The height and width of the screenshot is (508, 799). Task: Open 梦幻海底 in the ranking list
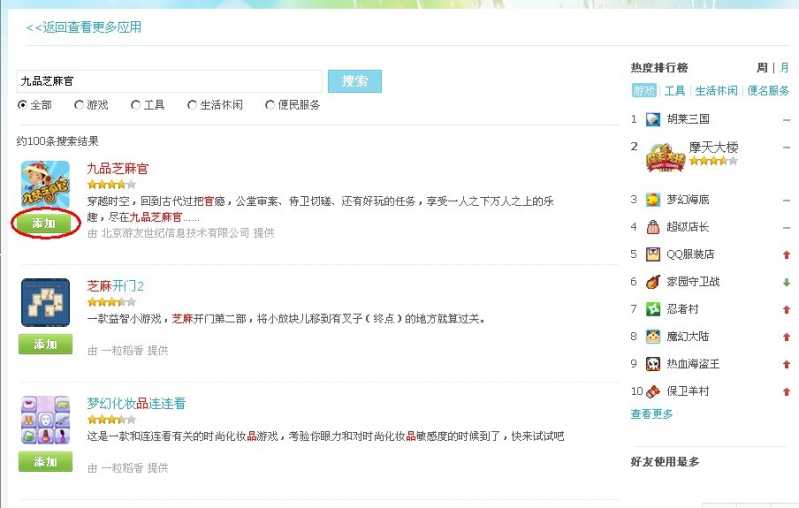[688, 199]
